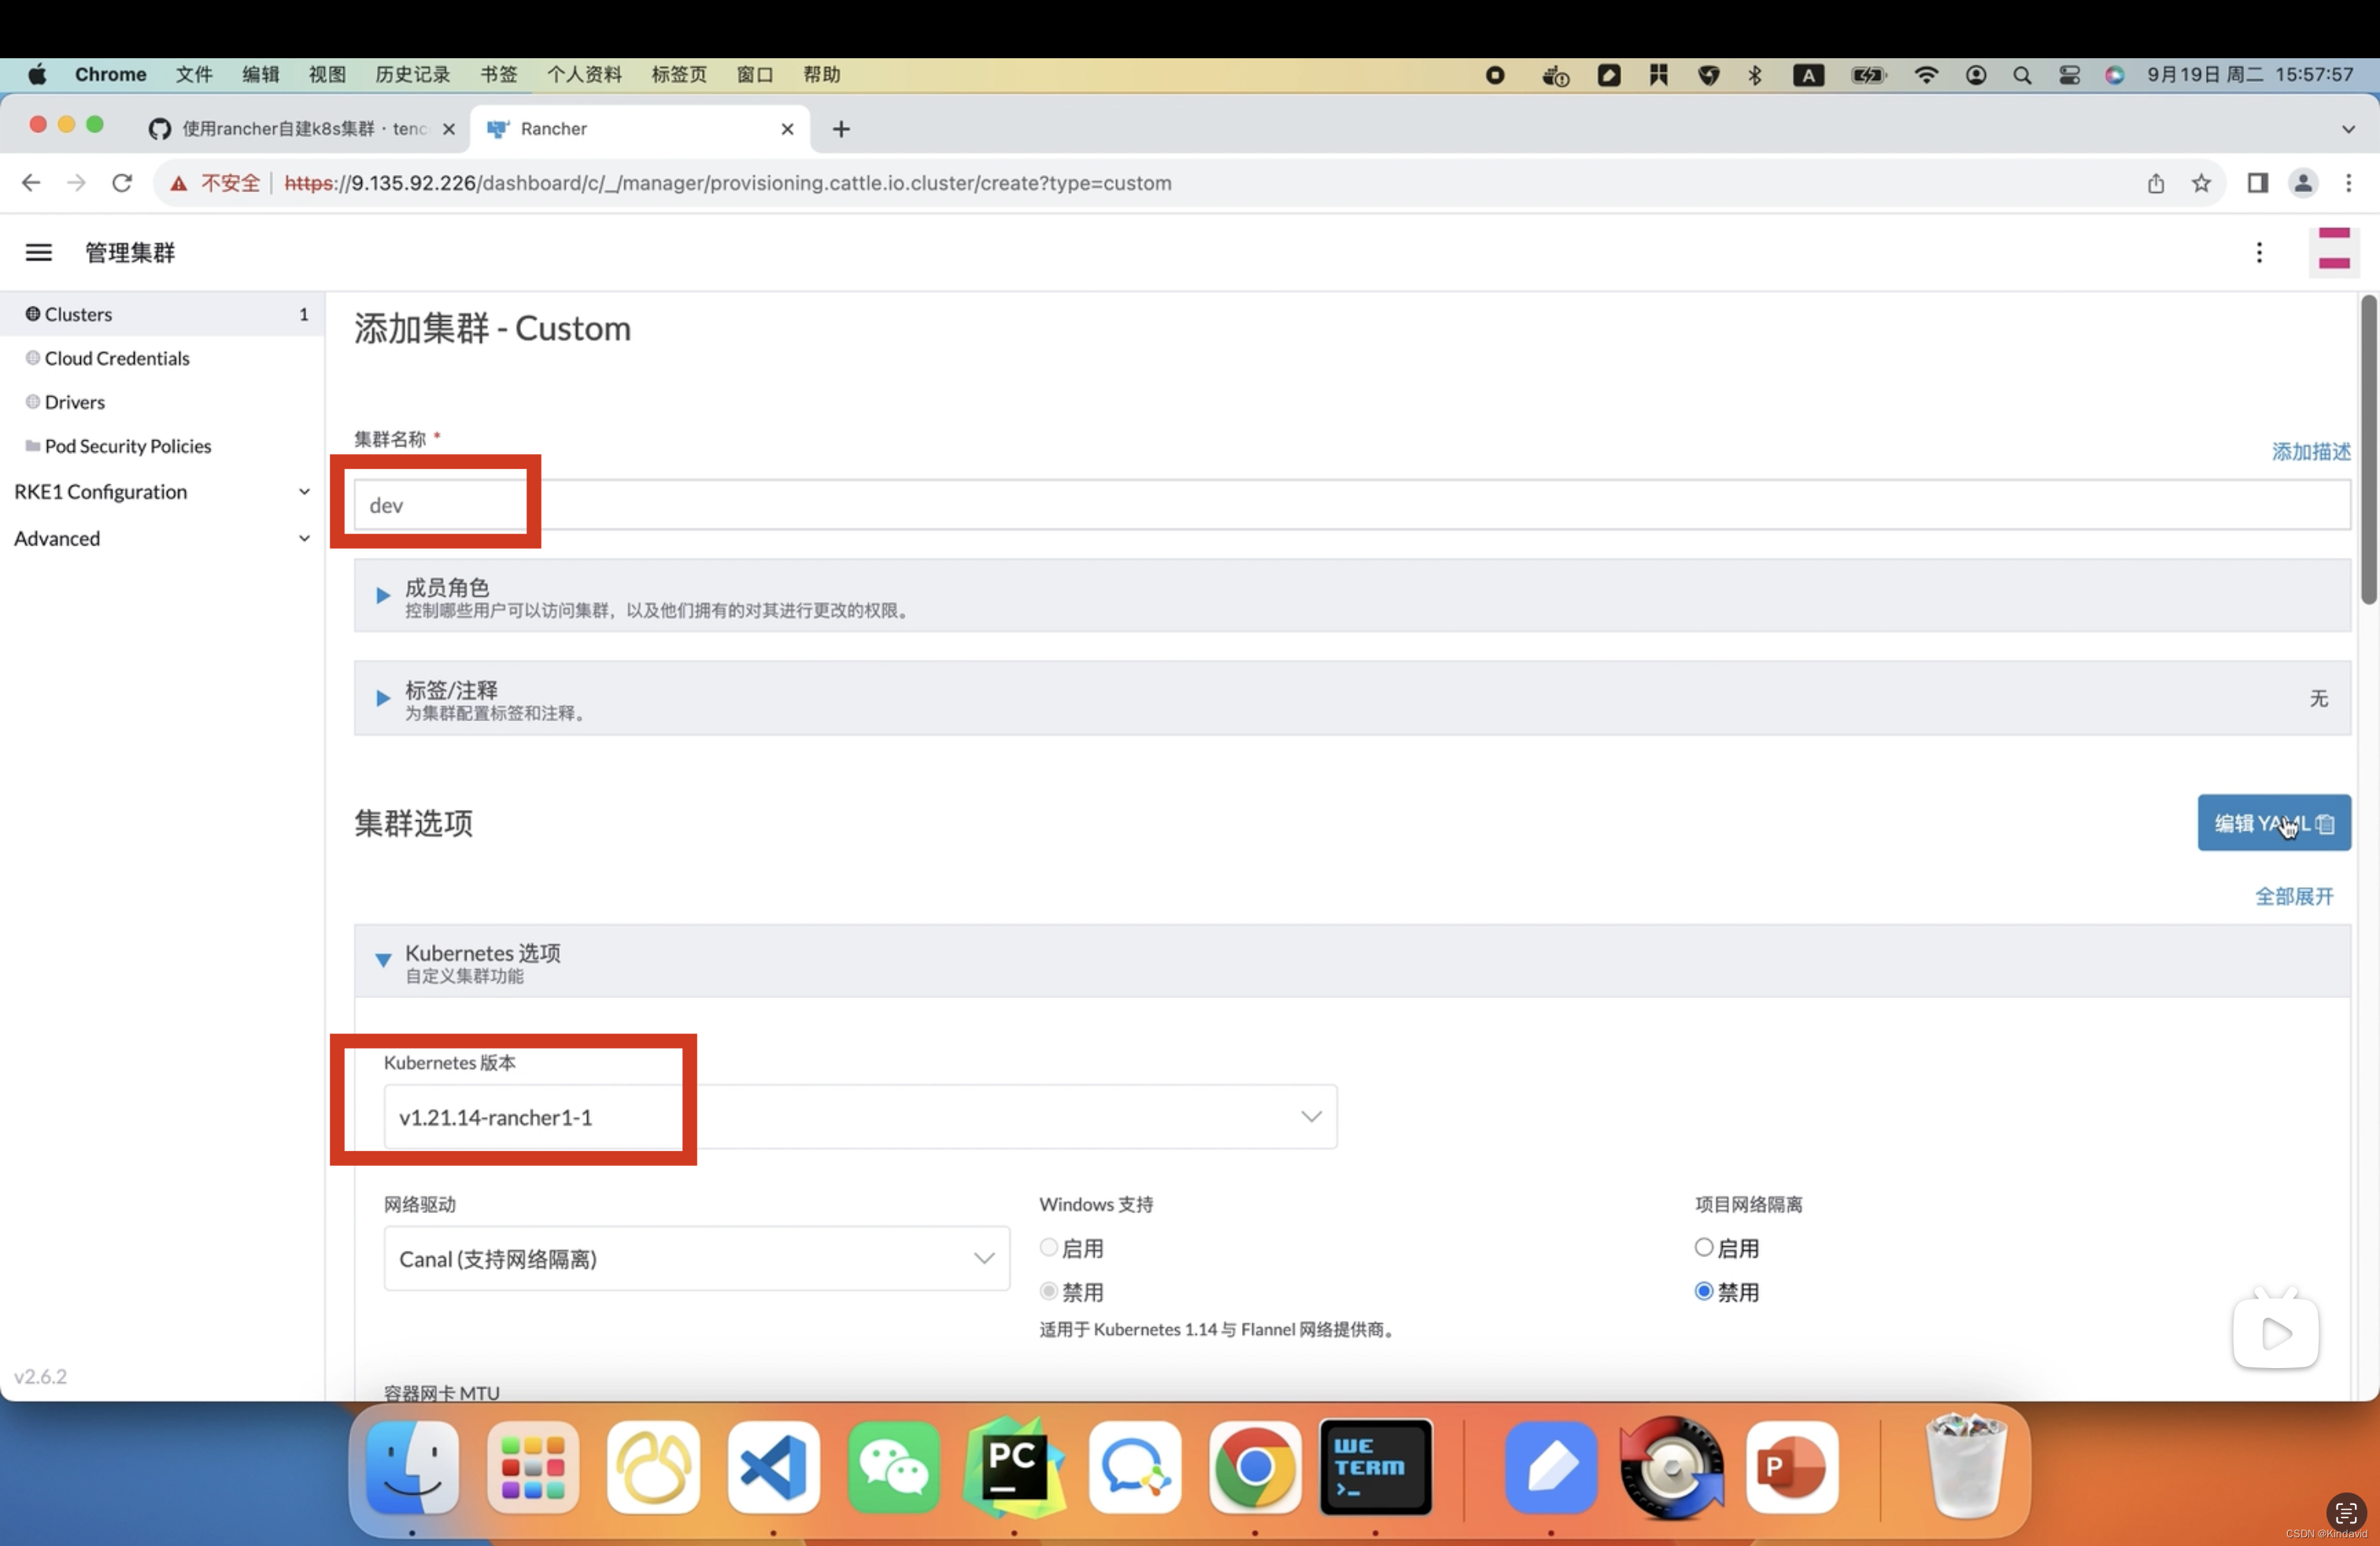Click the Drivers sidebar item icon

click(33, 401)
